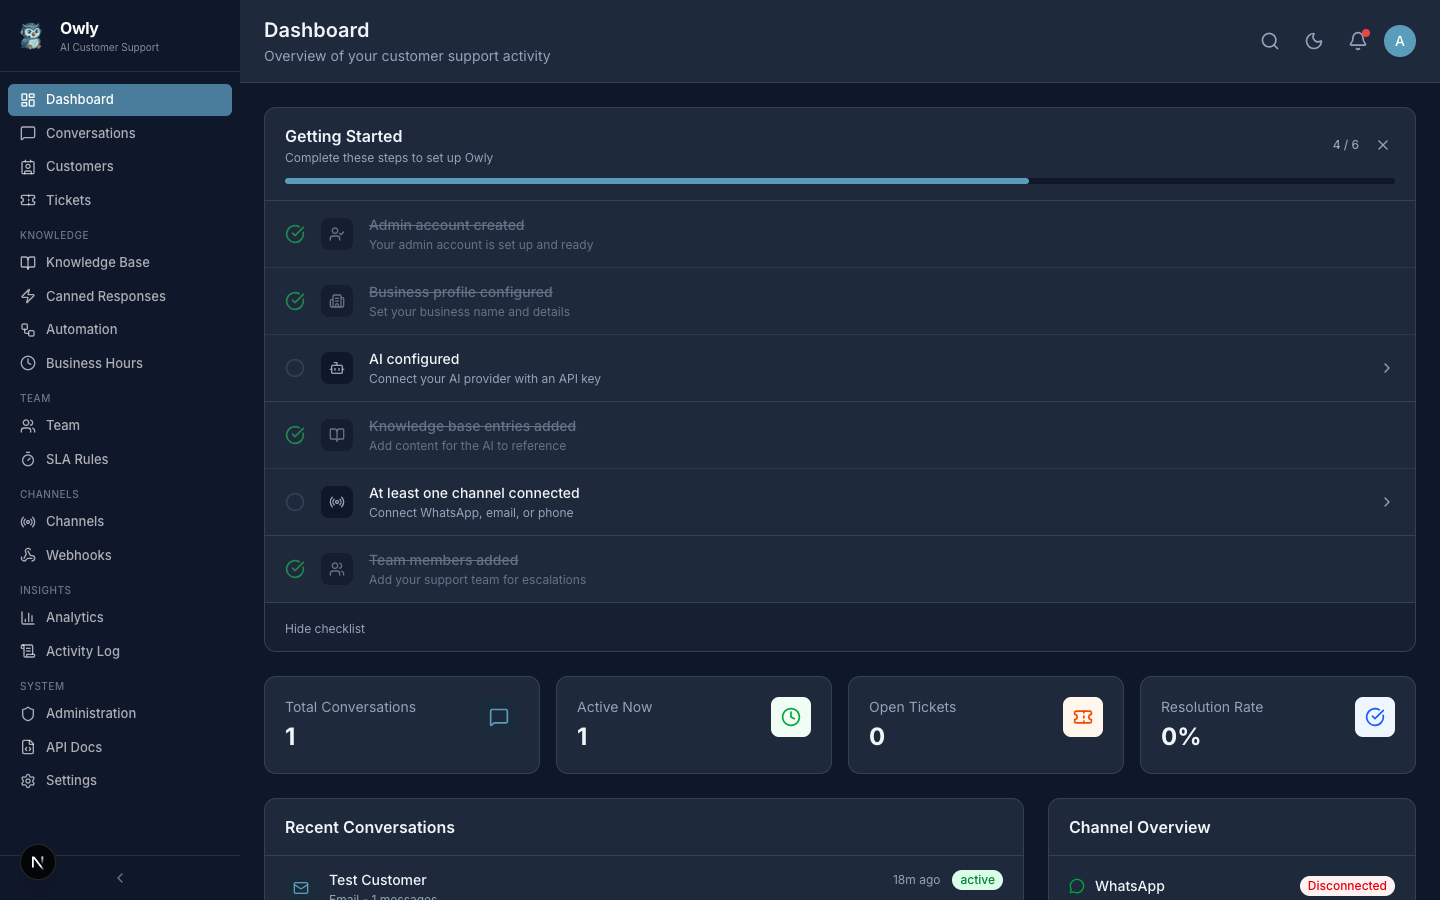Image resolution: width=1440 pixels, height=900 pixels.
Task: Open the notifications bell
Action: point(1357,41)
